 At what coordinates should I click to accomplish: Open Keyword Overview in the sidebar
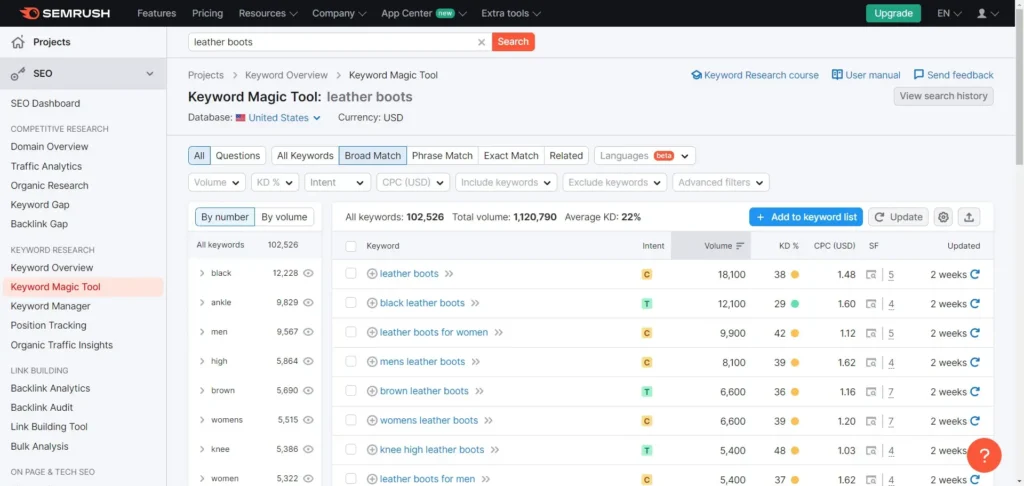coord(52,267)
